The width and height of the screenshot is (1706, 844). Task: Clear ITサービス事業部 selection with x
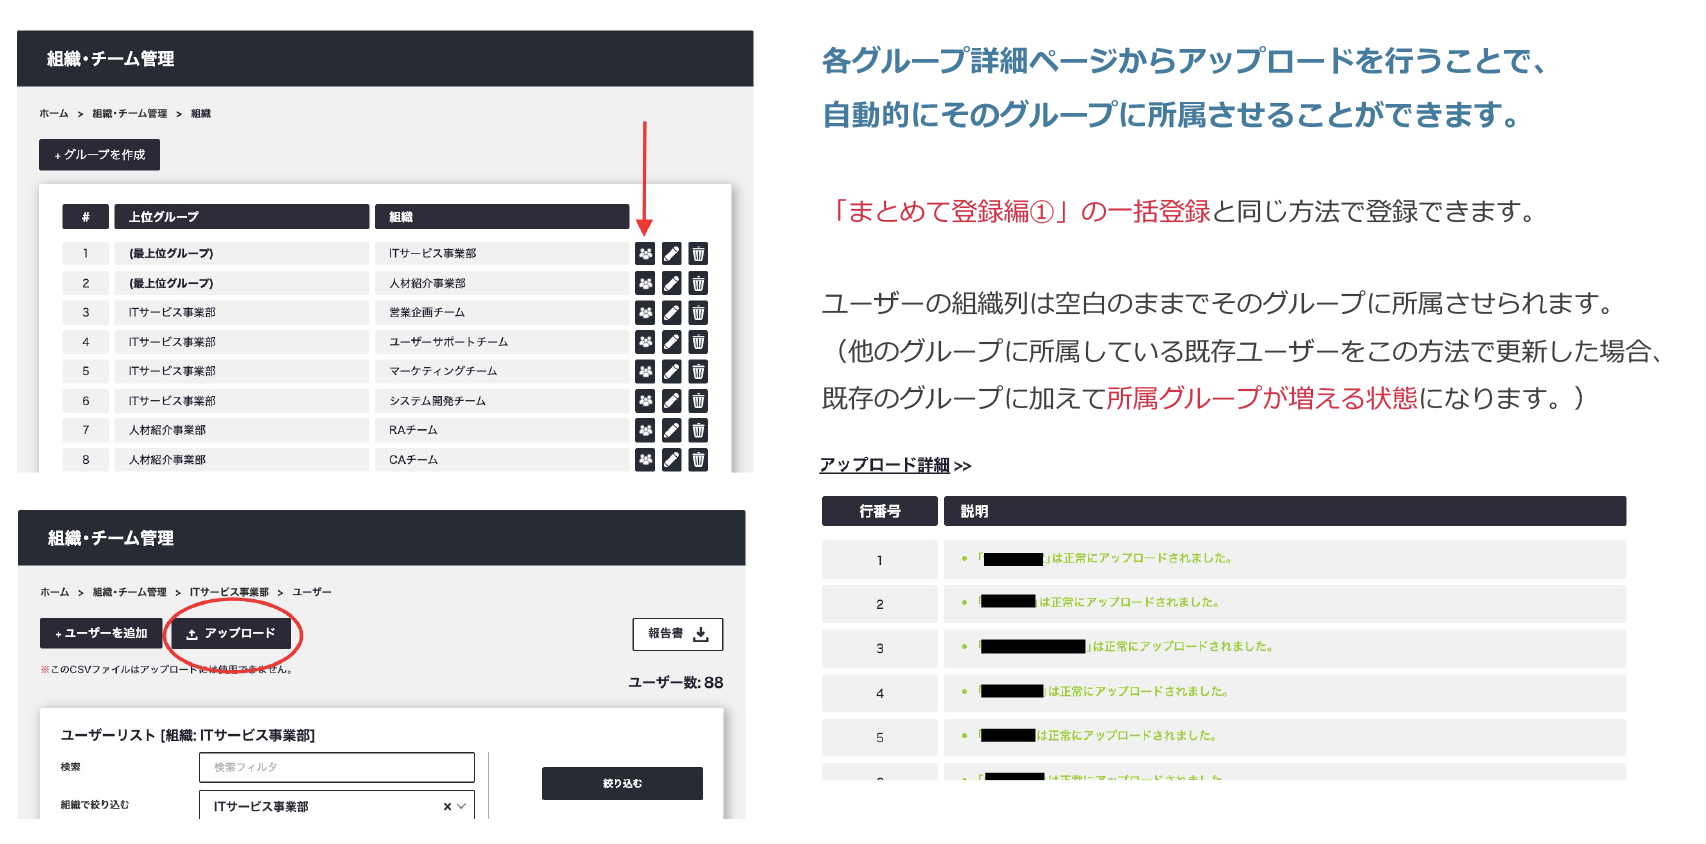click(x=447, y=806)
